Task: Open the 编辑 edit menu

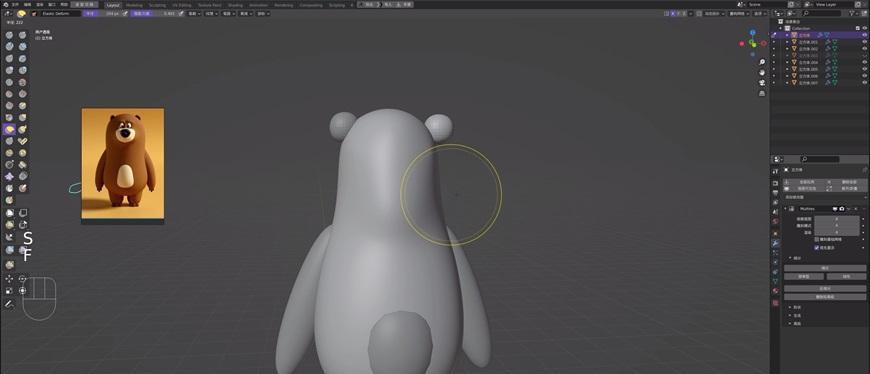Action: click(x=27, y=4)
